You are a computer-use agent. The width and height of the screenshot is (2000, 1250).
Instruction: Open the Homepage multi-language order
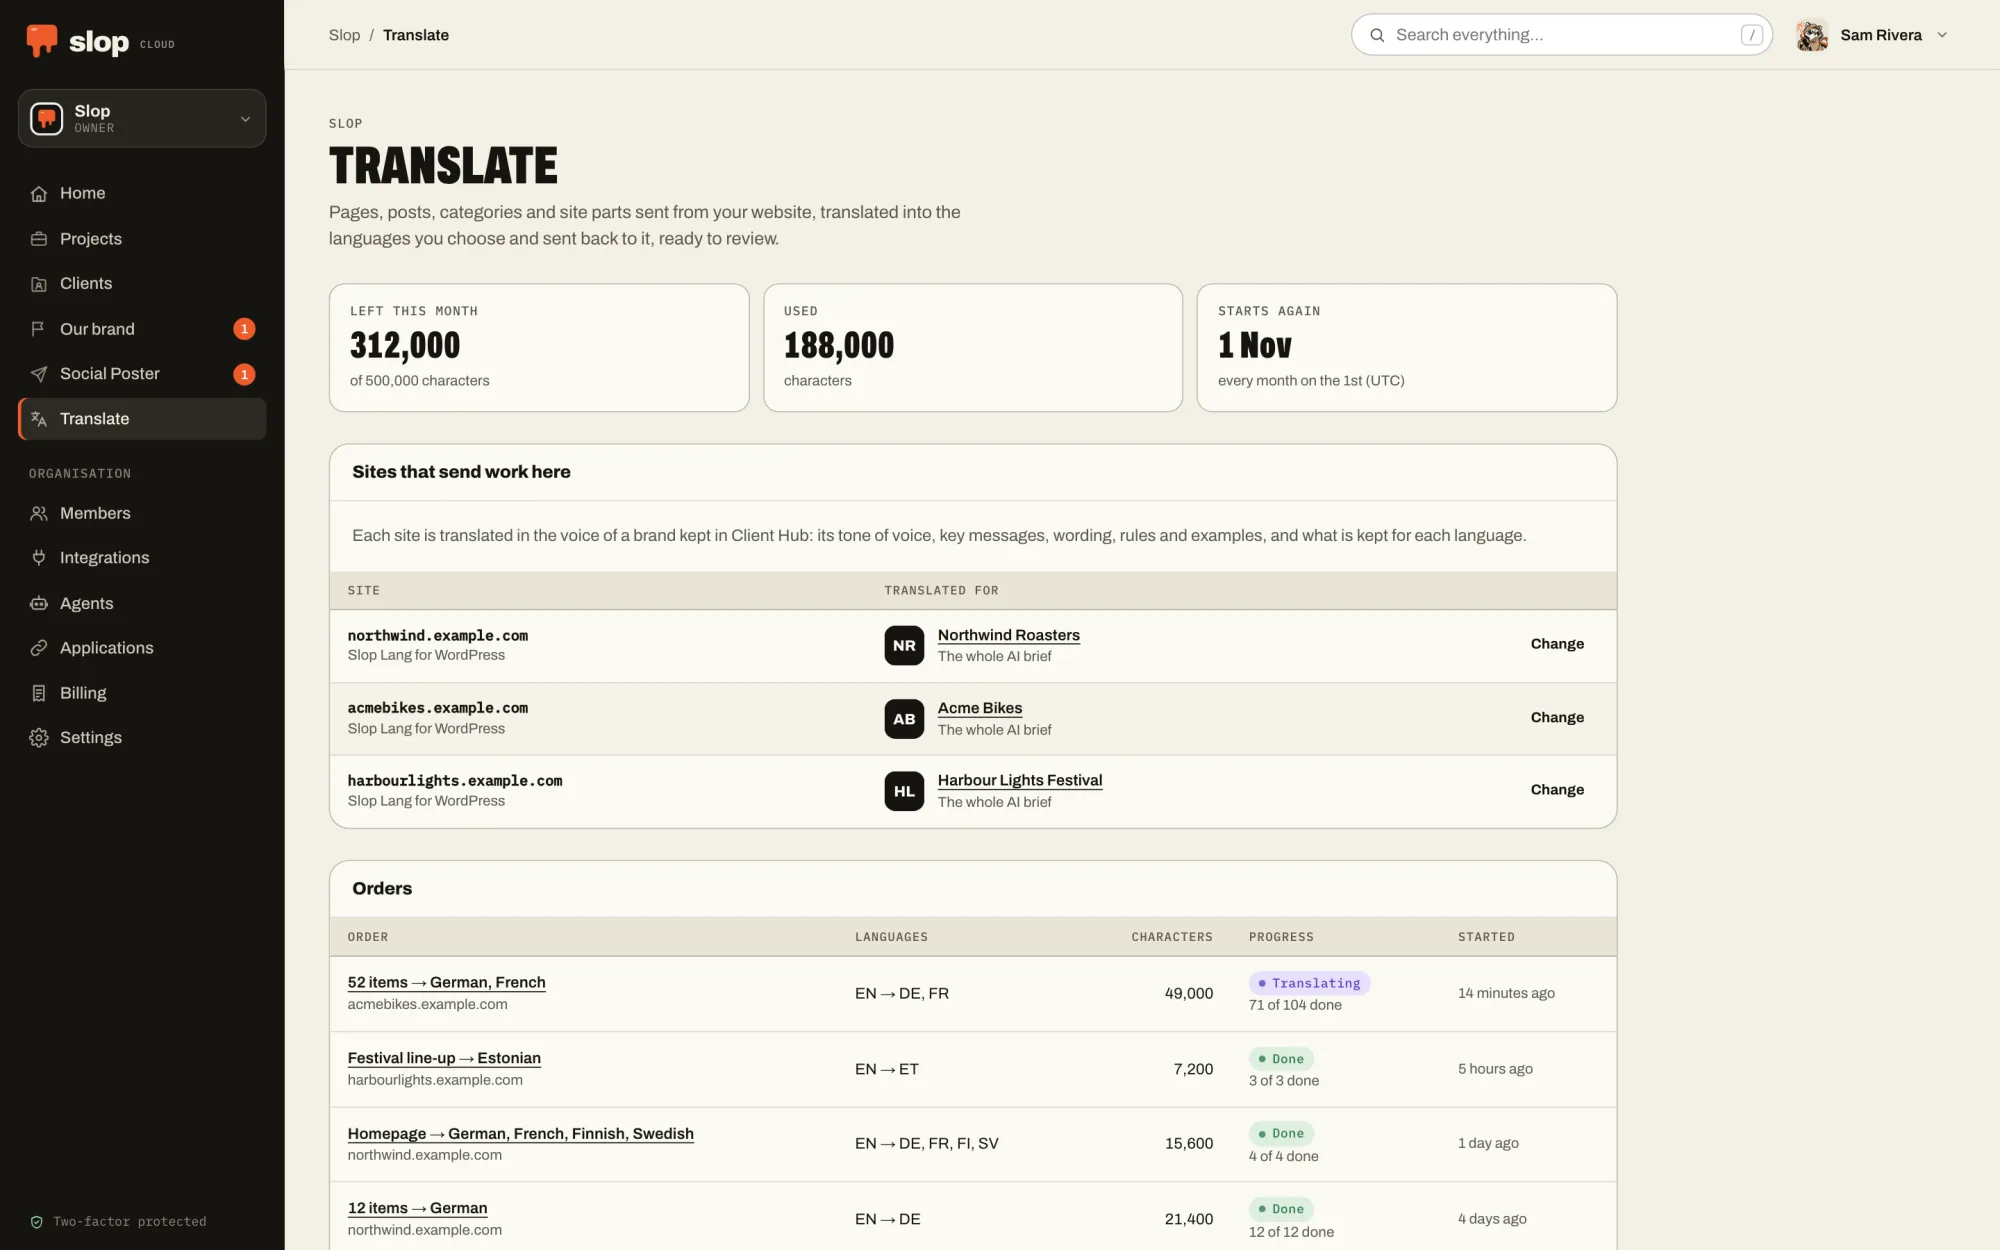pos(520,1133)
